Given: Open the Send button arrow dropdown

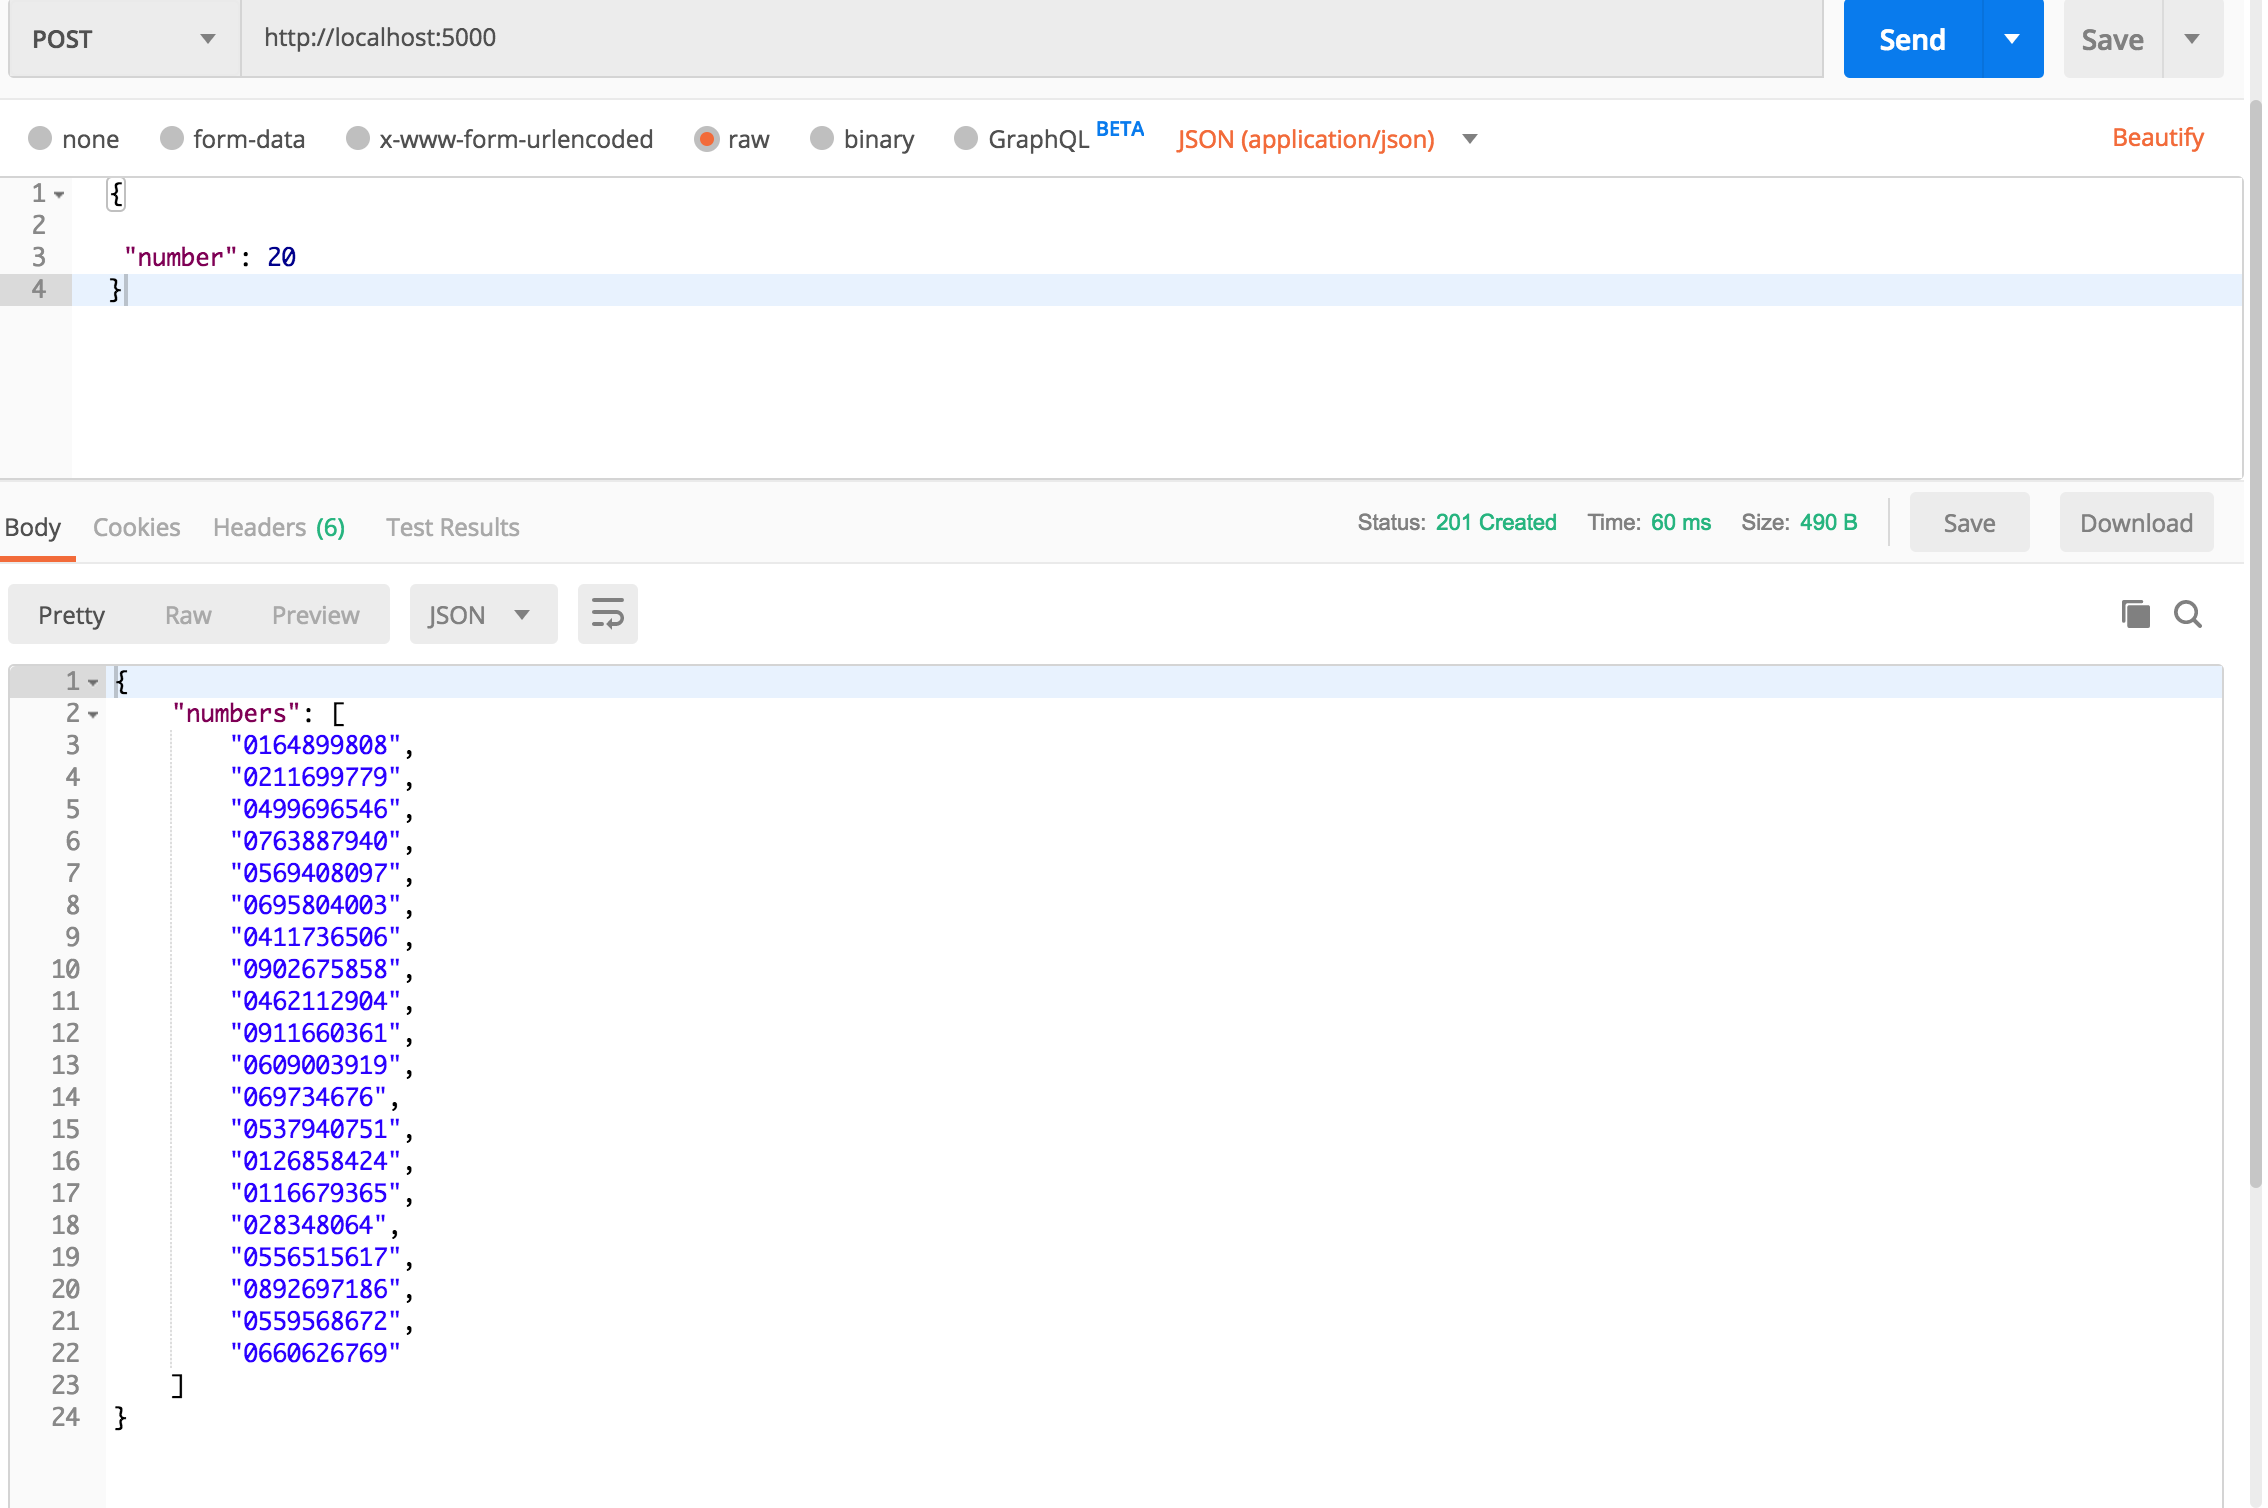Looking at the screenshot, I should (x=2012, y=39).
